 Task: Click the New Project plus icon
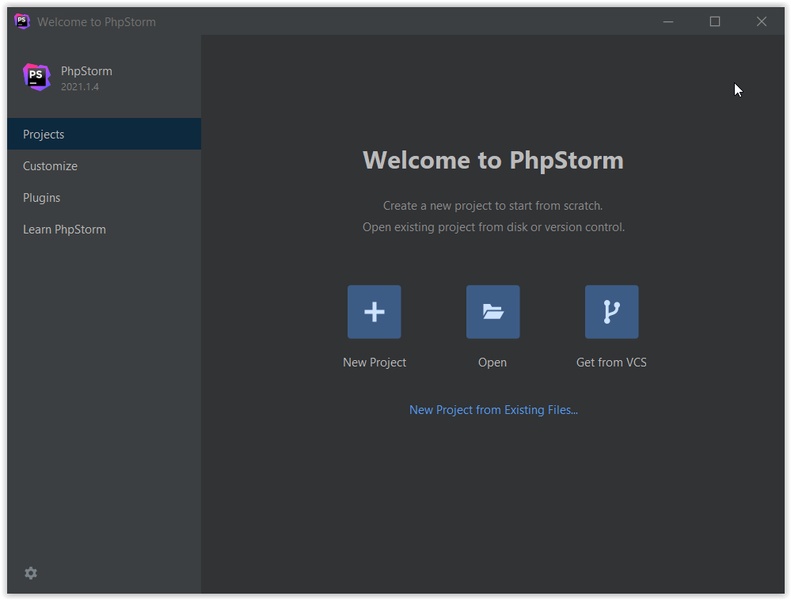pyautogui.click(x=374, y=312)
